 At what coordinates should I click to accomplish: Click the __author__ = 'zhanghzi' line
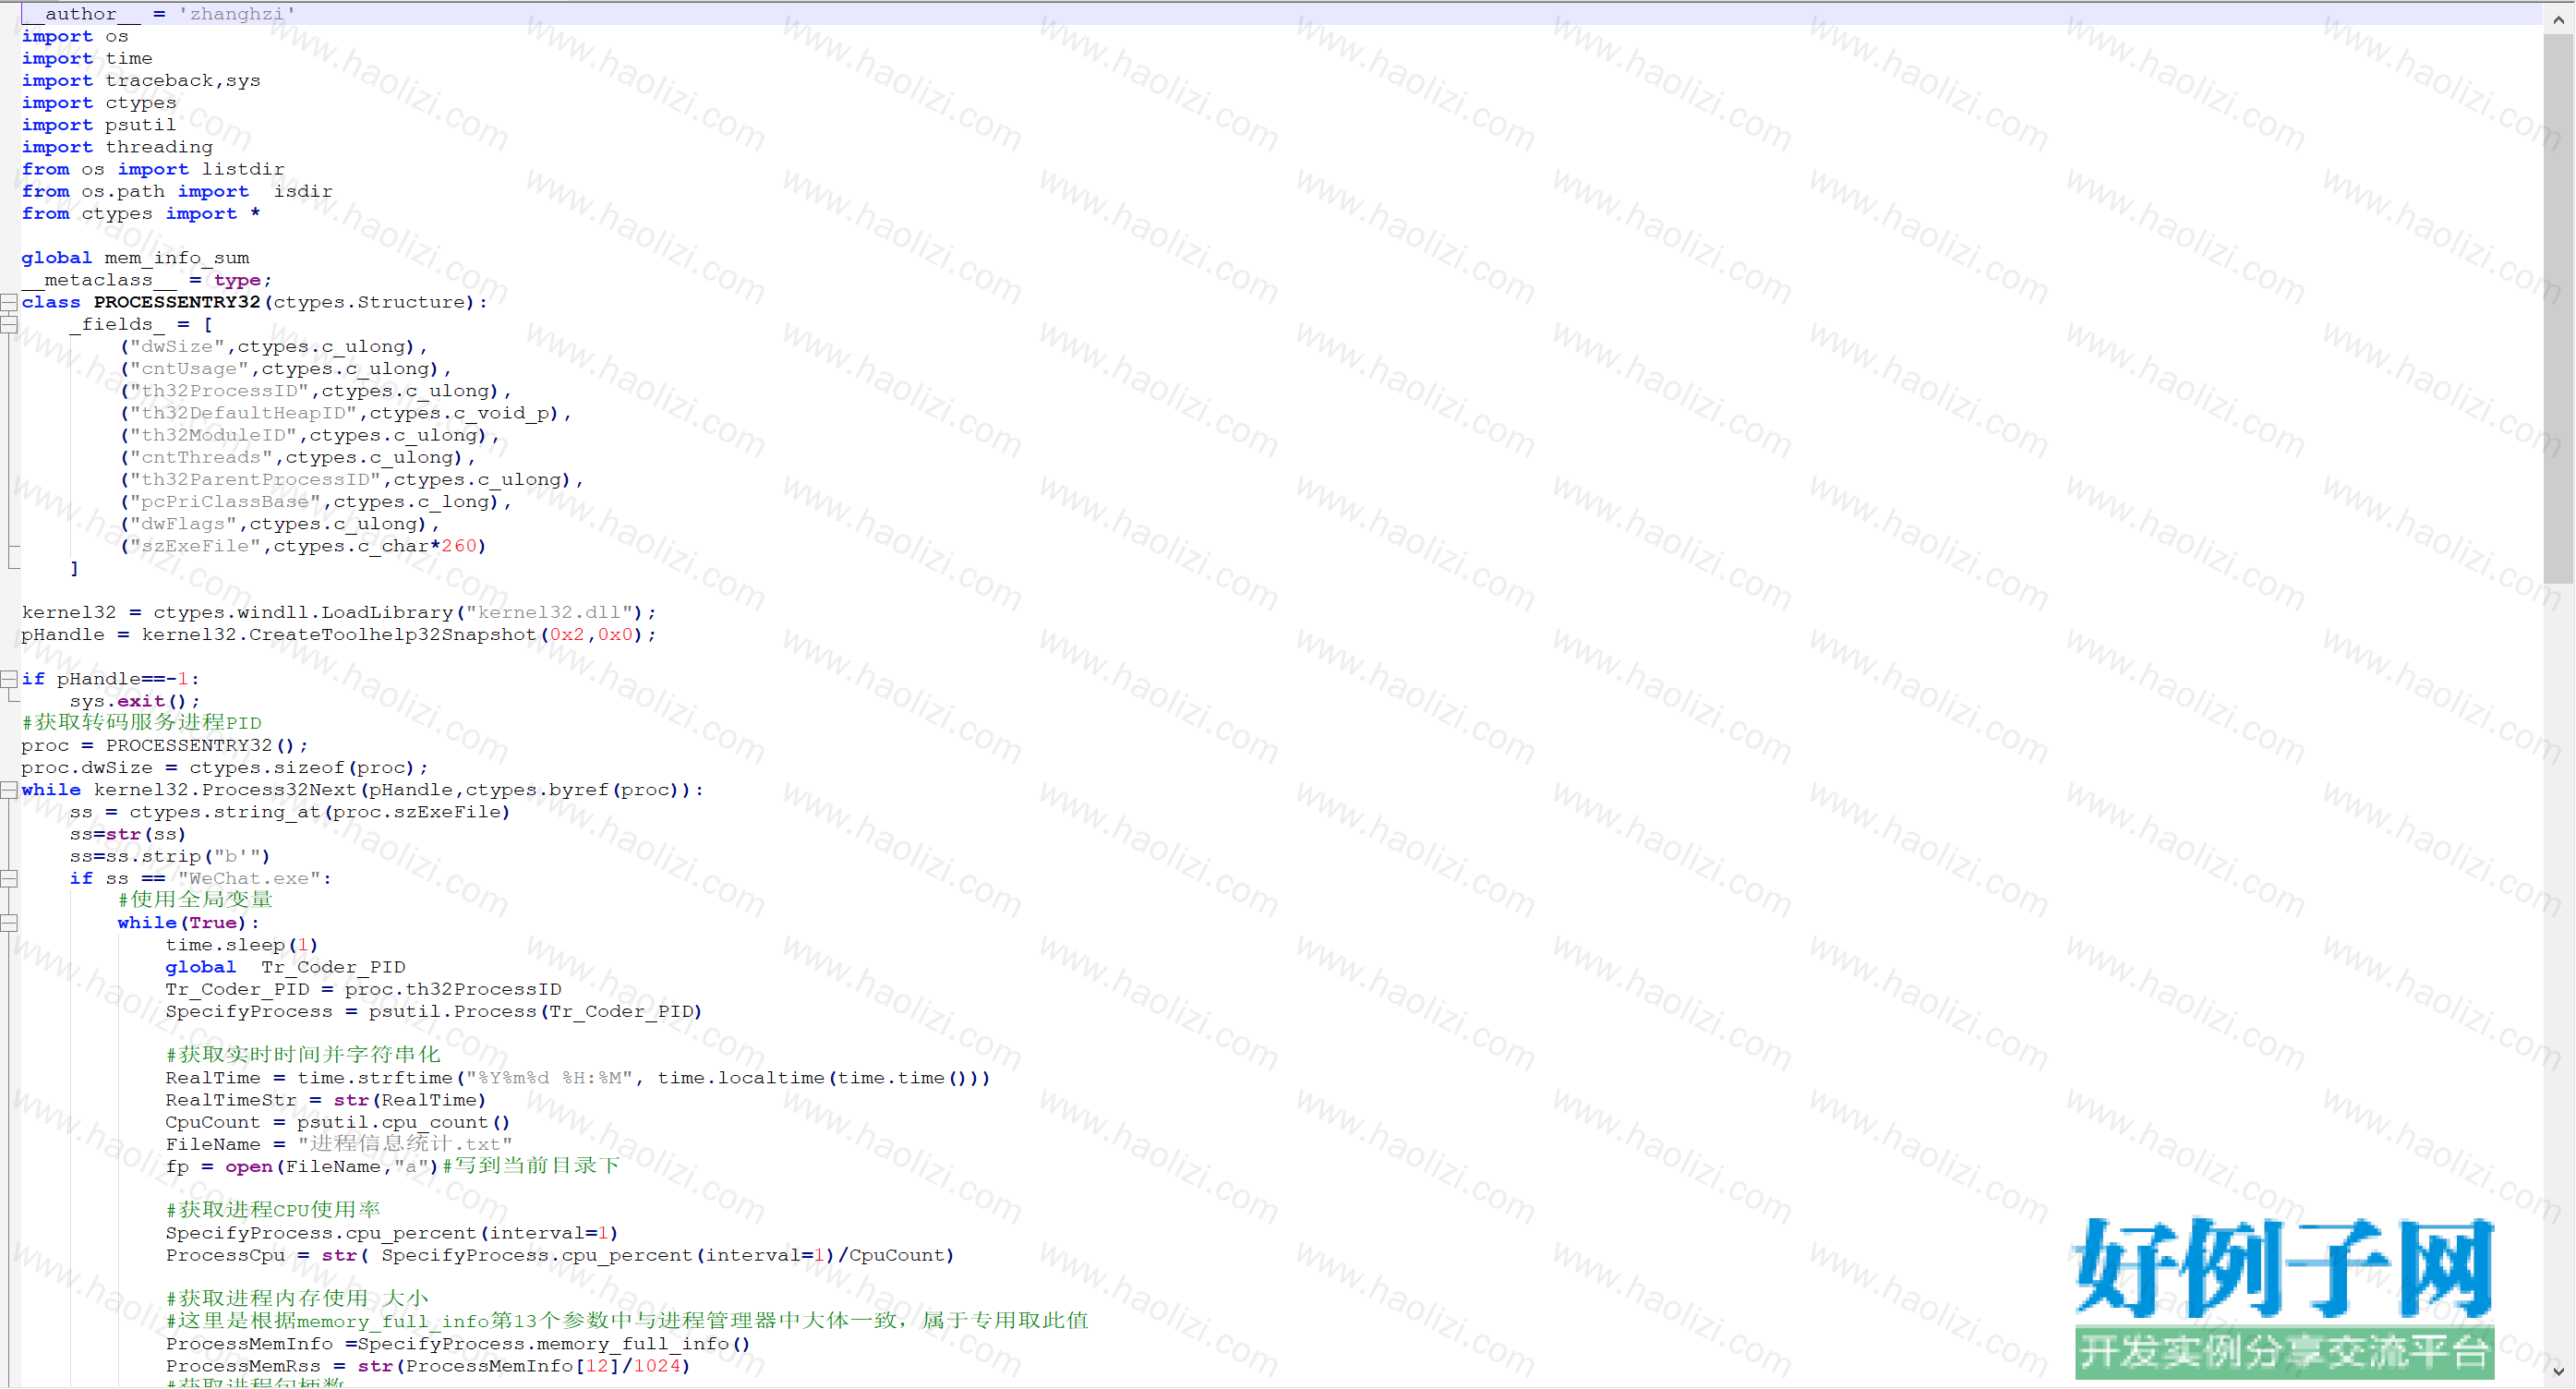point(159,14)
